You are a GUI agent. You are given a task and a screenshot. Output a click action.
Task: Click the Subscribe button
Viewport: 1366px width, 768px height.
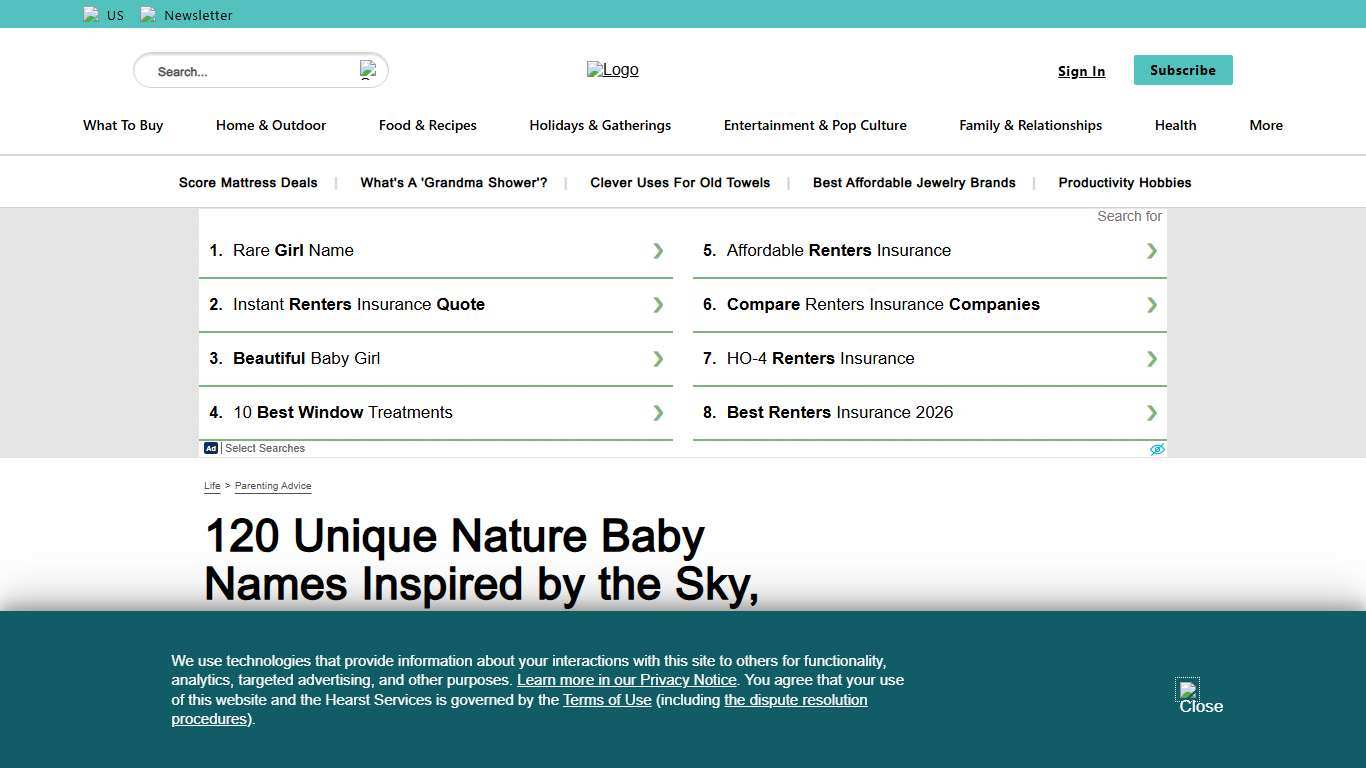coord(1183,70)
